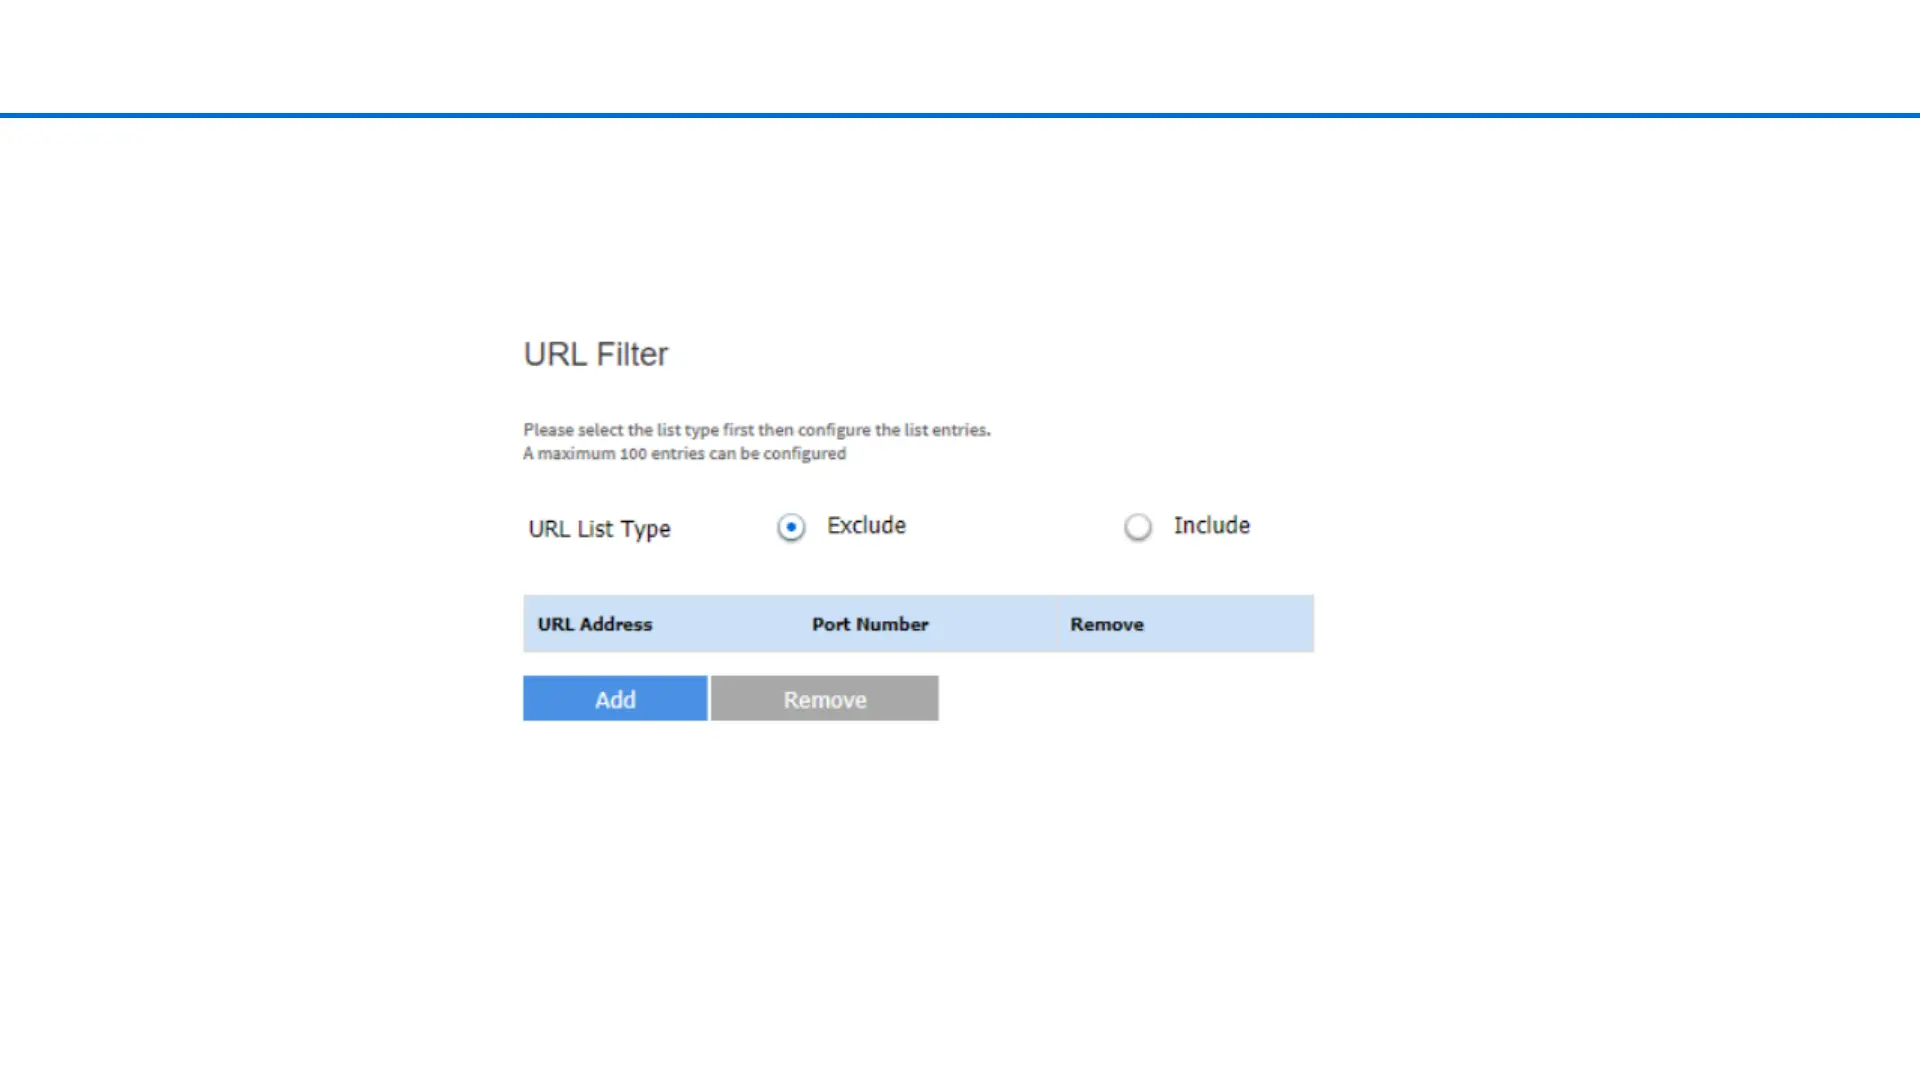The width and height of the screenshot is (1920, 1080).
Task: Select the Include radio button
Action: pos(1138,527)
